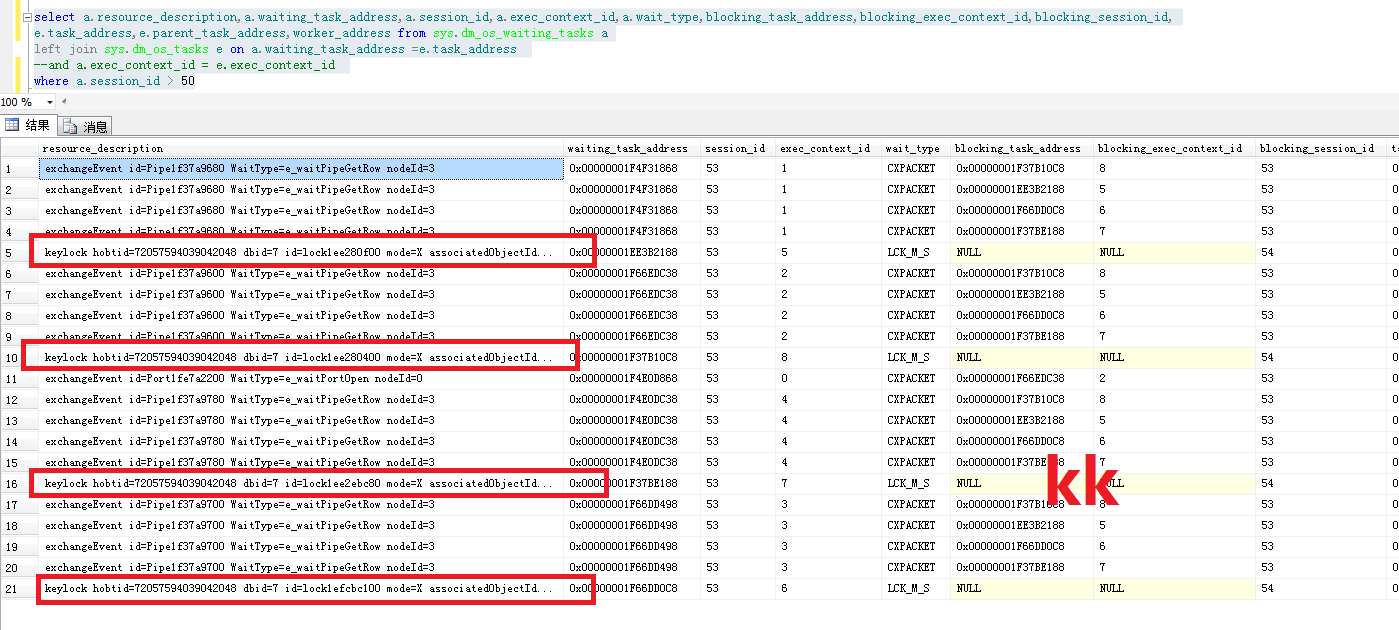
Task: Click the left scroll arrow beside zoom
Action: [65, 102]
